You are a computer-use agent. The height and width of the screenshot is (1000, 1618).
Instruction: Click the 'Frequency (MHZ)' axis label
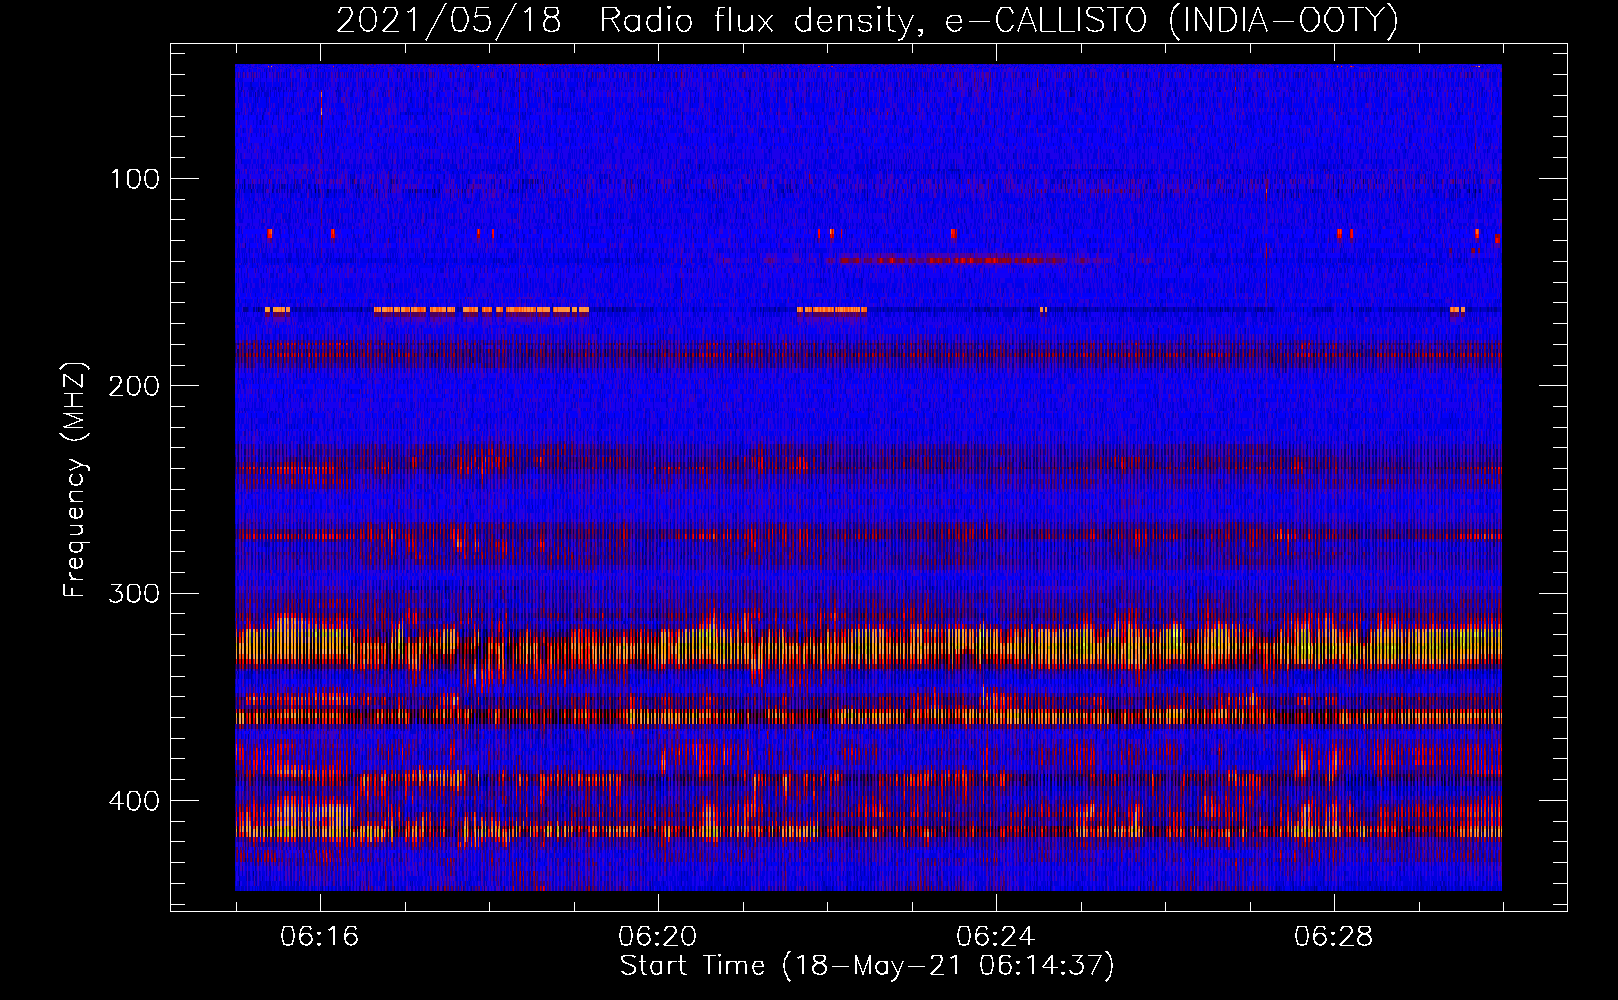coord(75,480)
